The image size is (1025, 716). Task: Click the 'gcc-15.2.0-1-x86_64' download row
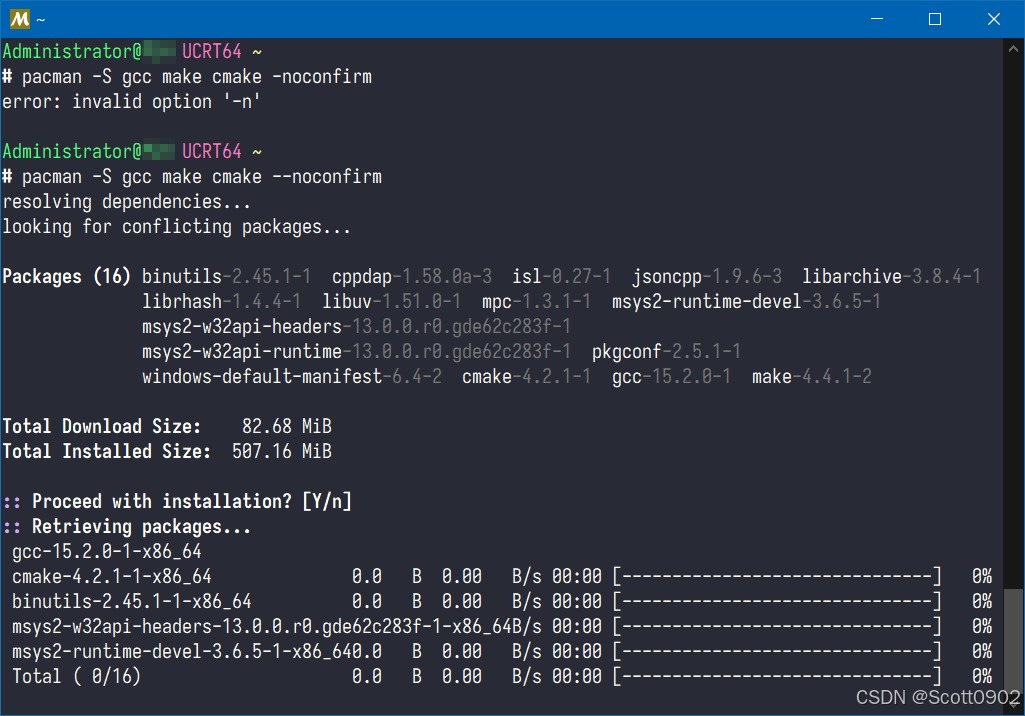107,552
